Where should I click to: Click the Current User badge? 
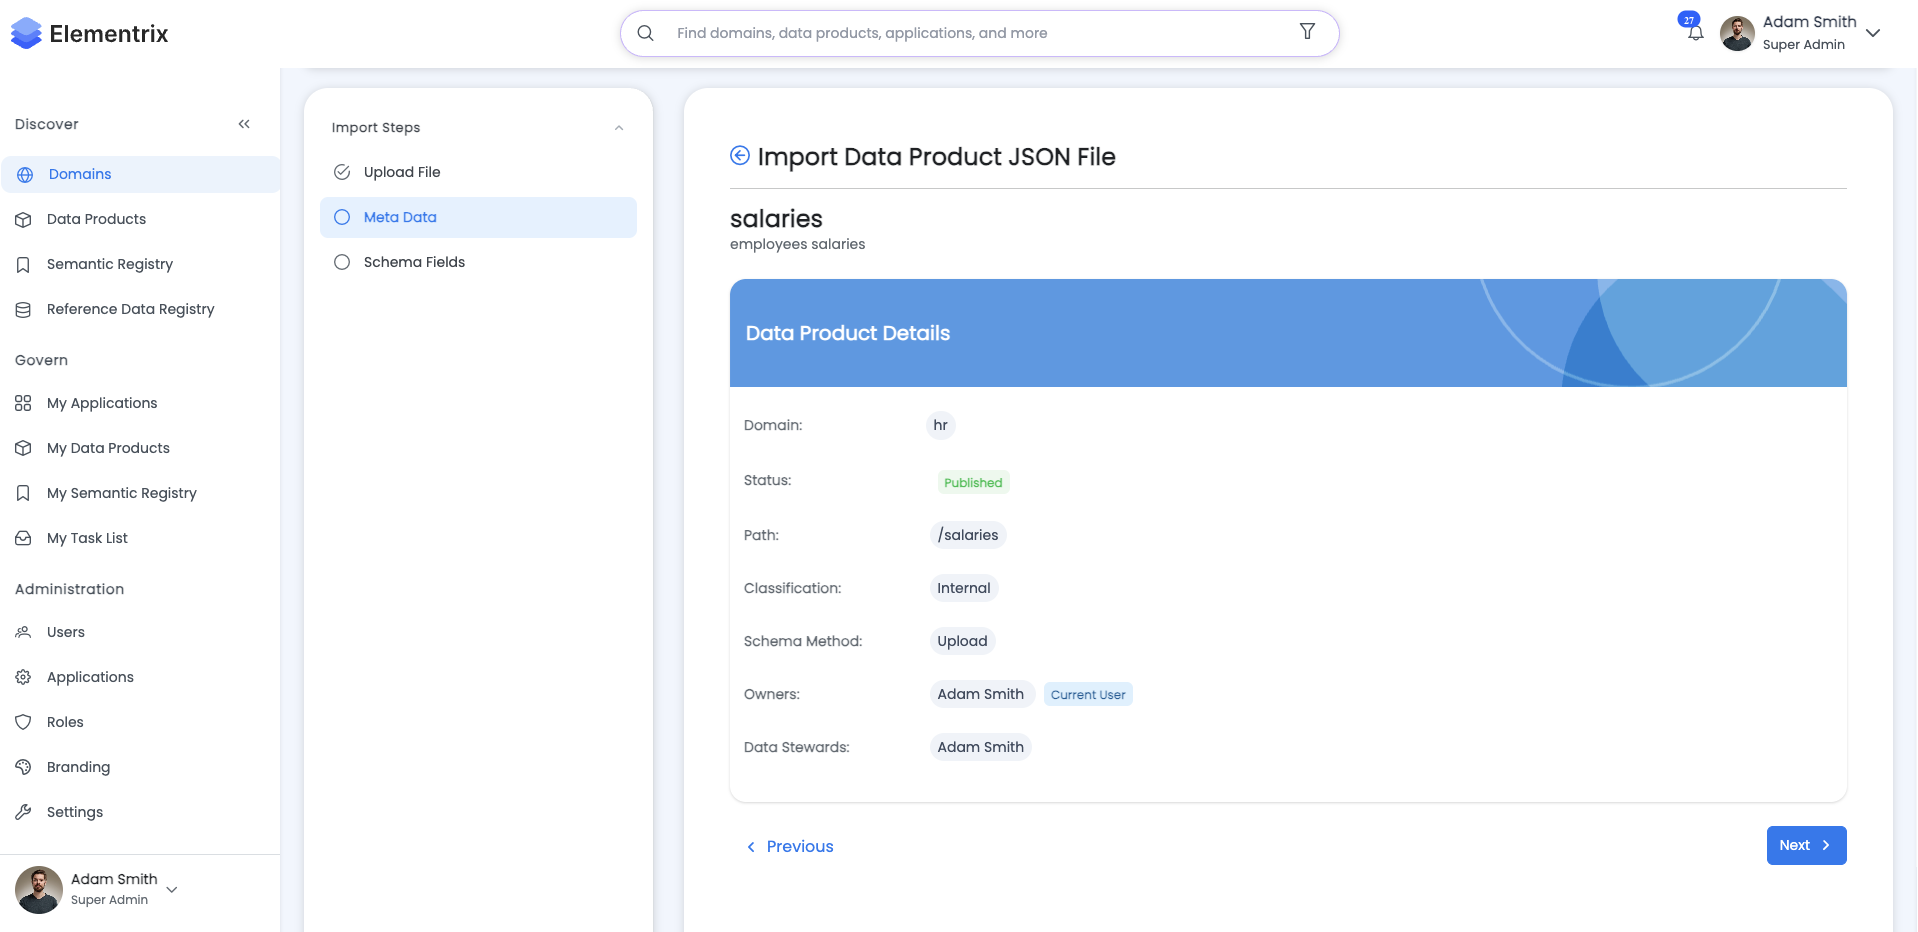(x=1088, y=694)
